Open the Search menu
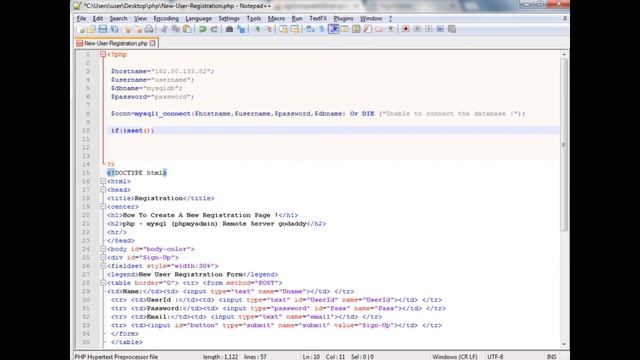 pyautogui.click(x=118, y=18)
